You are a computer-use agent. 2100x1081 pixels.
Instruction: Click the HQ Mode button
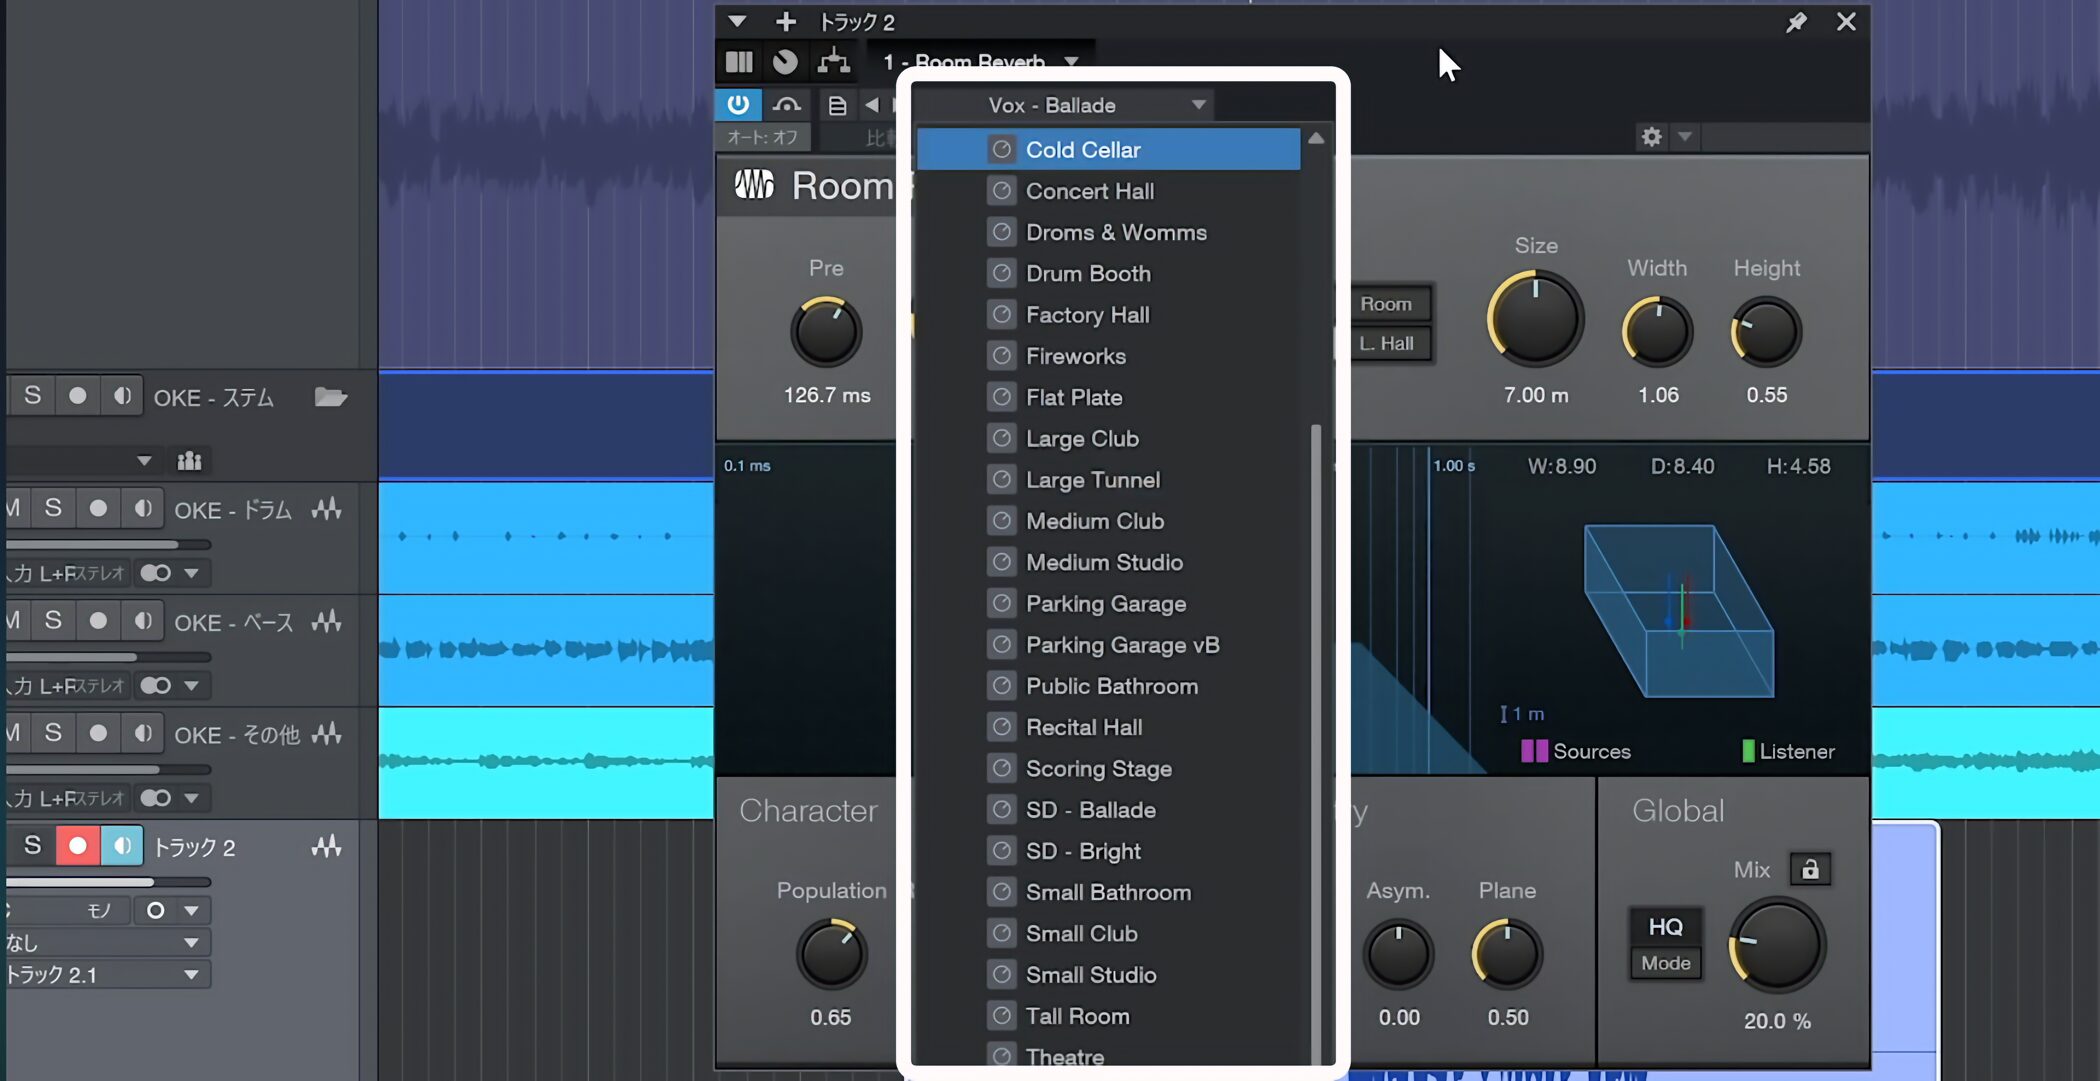click(1665, 943)
